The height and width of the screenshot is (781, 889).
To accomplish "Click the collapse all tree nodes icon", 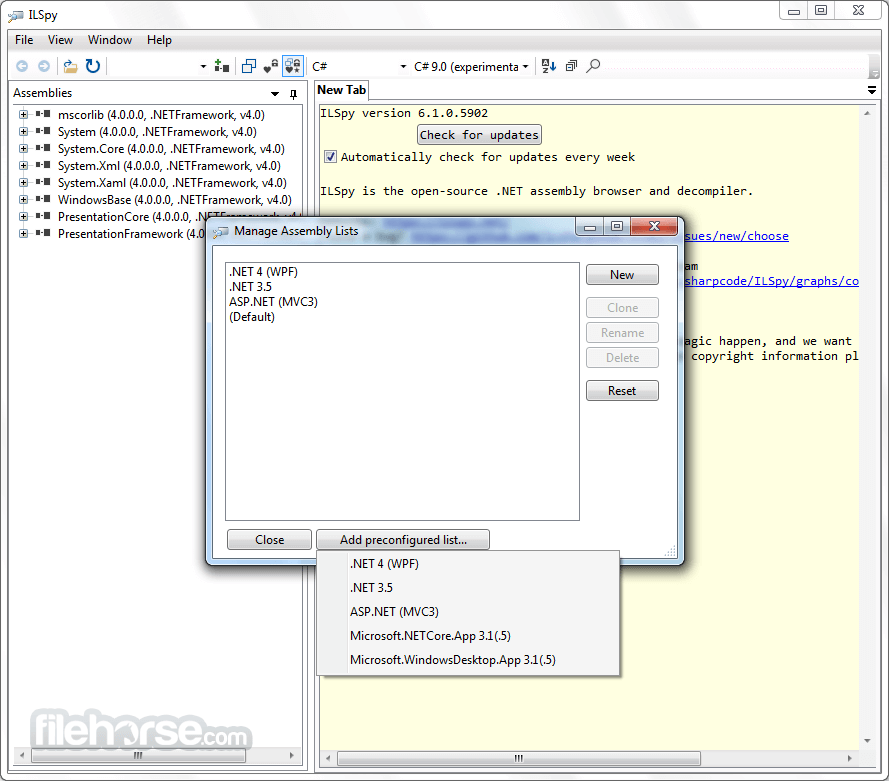I will point(571,66).
